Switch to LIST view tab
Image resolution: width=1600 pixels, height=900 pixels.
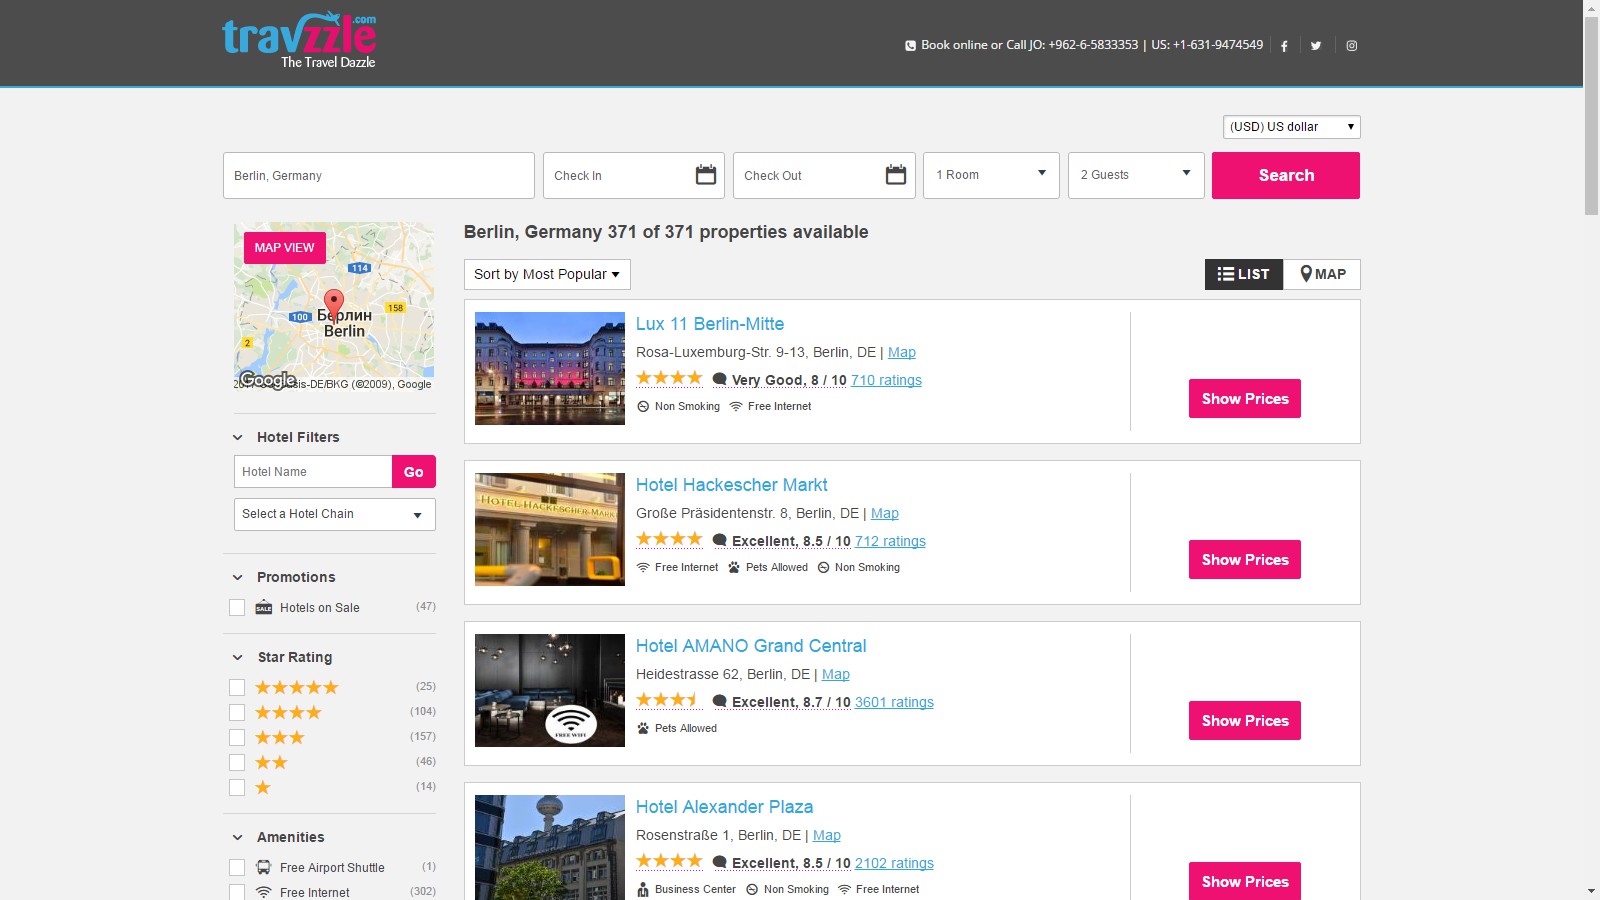(x=1244, y=274)
